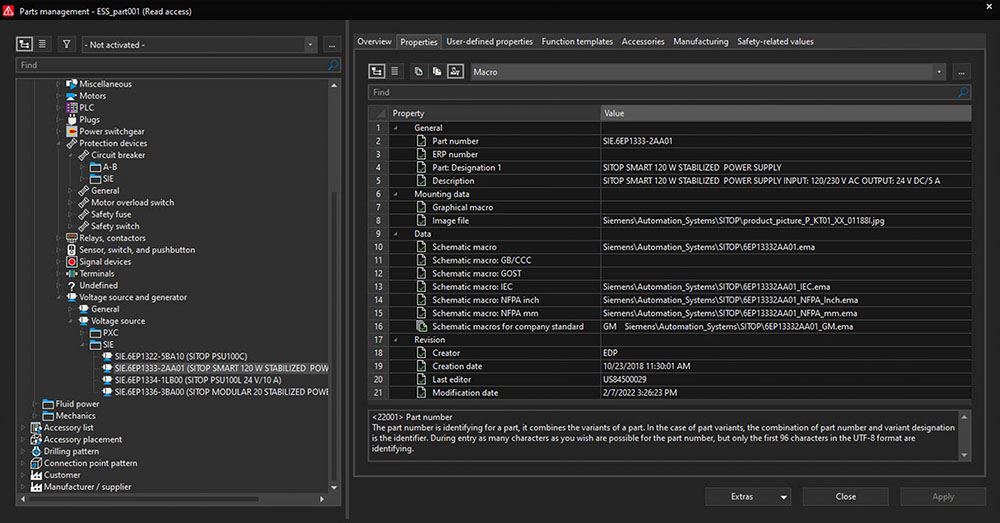
Task: Select the Manufacturer / supplier icon
Action: click(x=36, y=487)
